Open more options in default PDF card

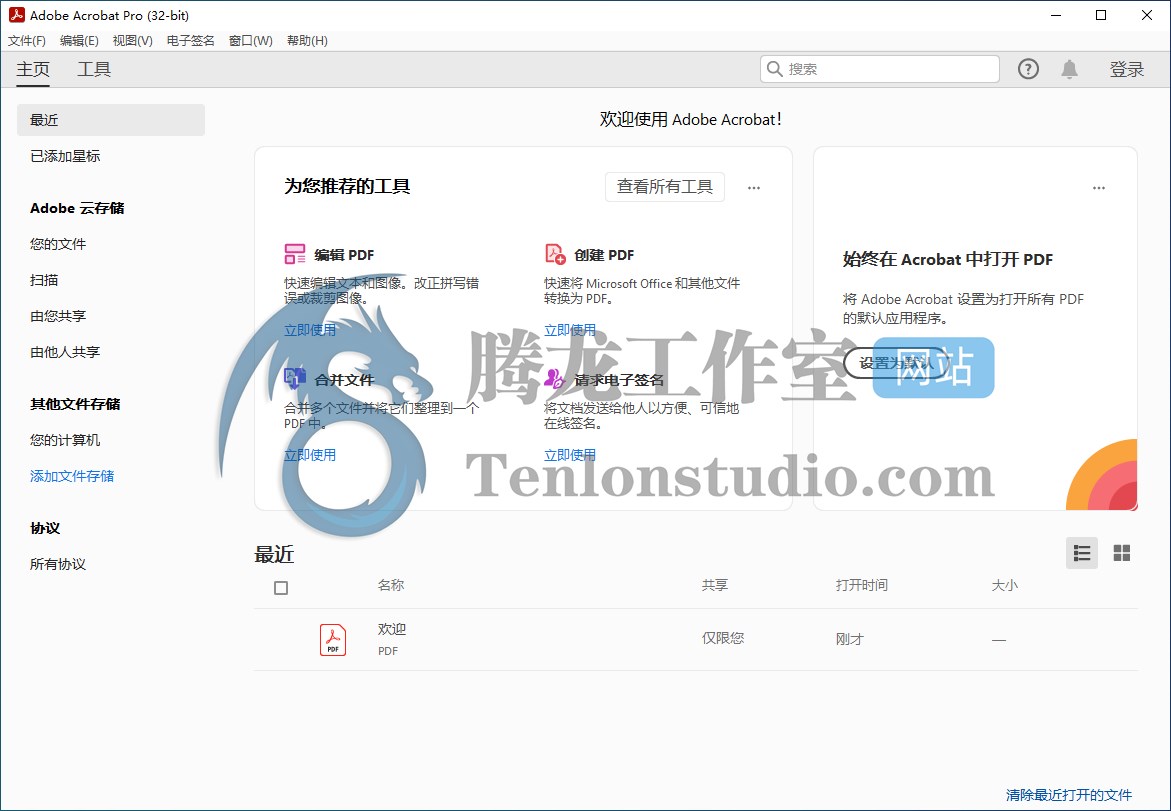[x=1099, y=188]
